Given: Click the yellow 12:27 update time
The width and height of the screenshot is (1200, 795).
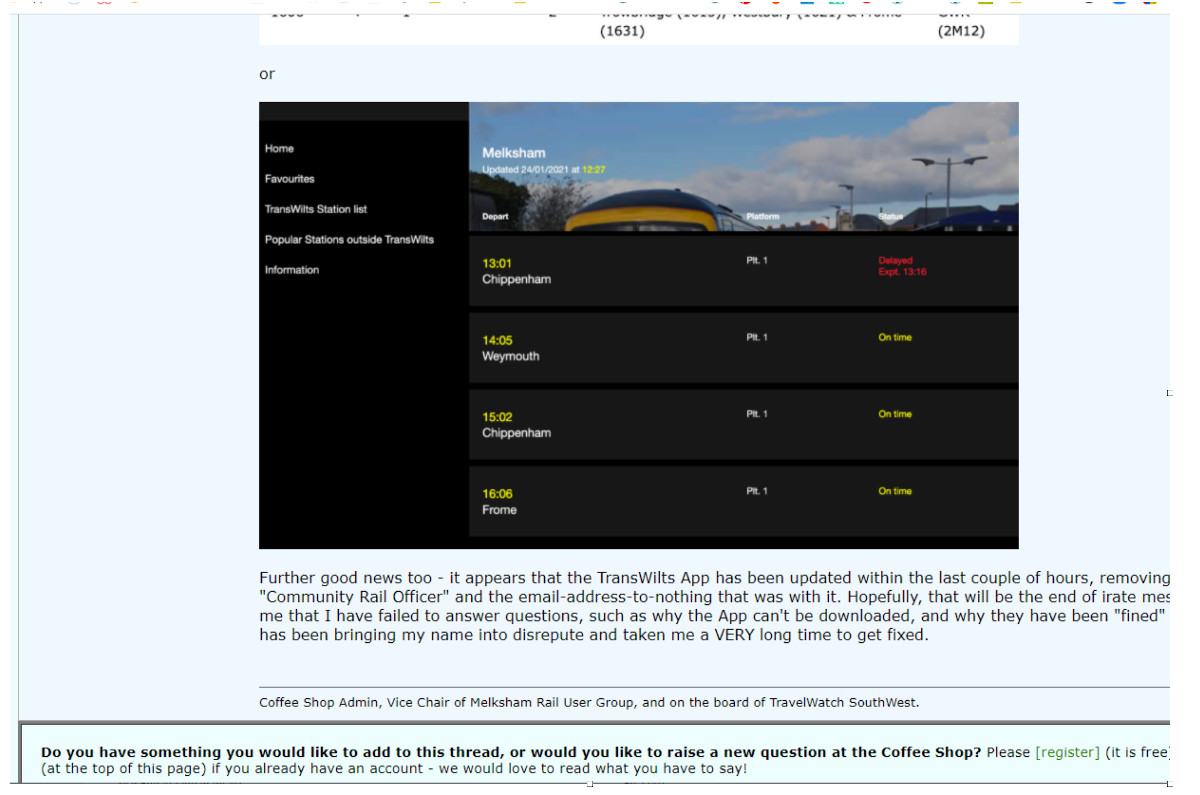Looking at the screenshot, I should pos(593,170).
